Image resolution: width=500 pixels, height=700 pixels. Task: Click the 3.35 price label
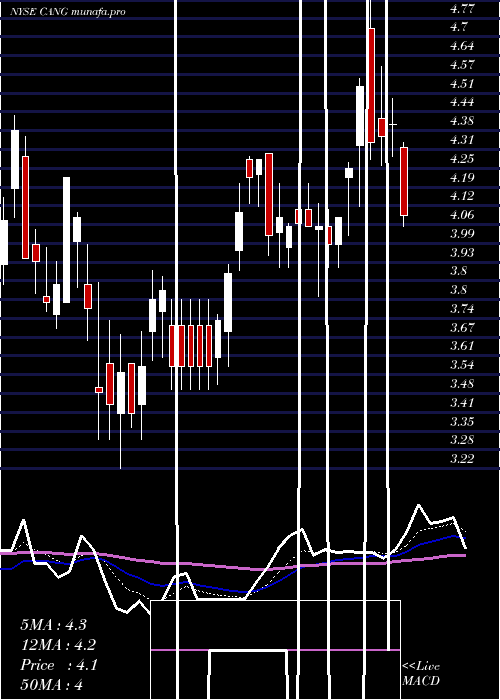click(462, 421)
